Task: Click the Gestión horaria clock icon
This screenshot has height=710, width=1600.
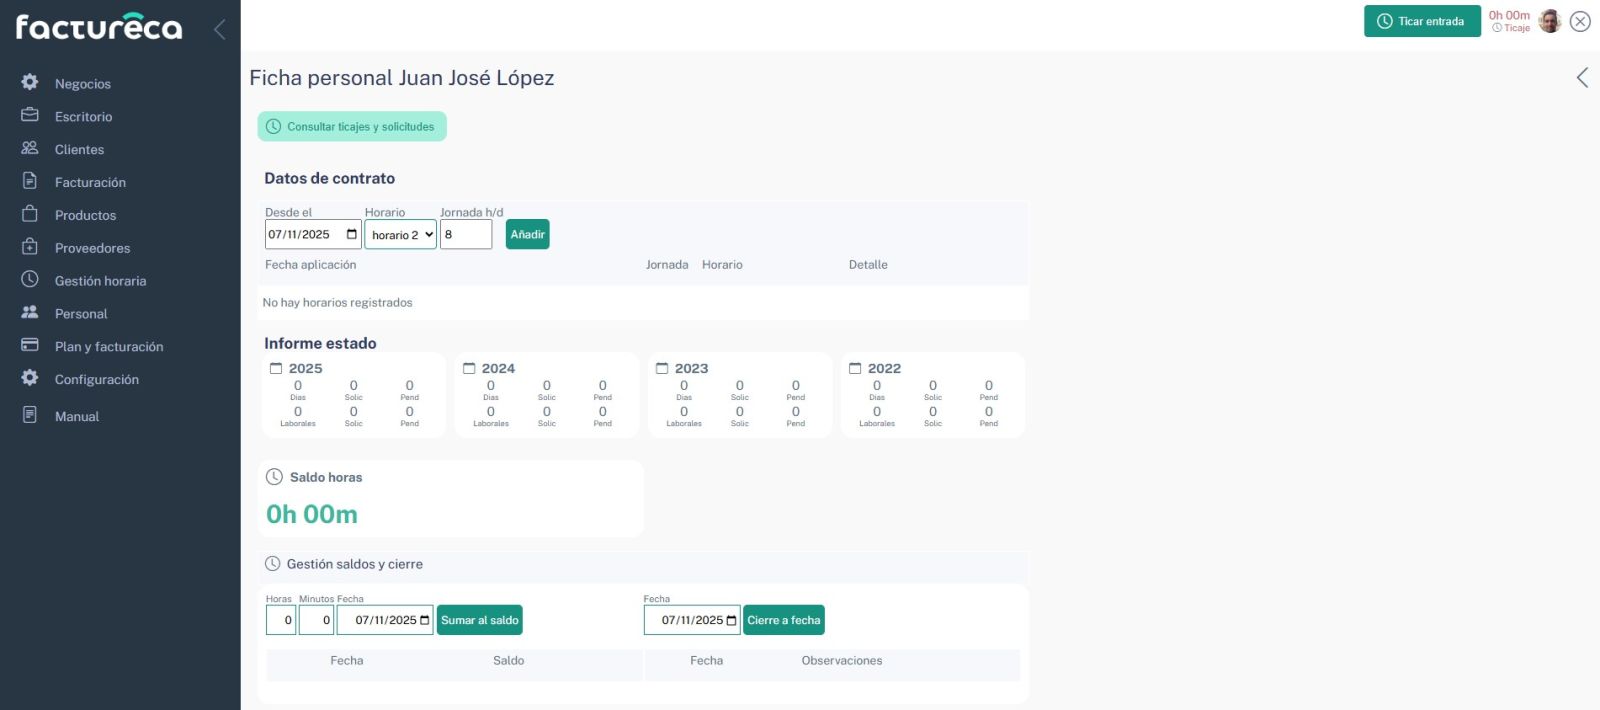Action: 30,280
